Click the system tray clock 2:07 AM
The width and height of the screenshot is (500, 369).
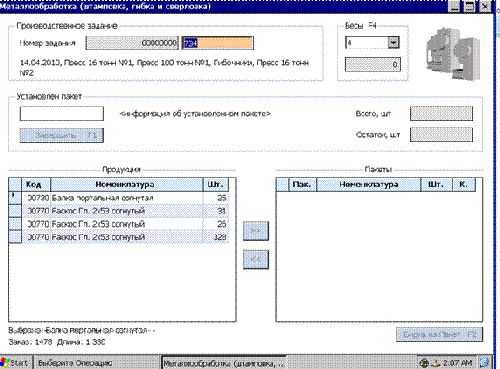[x=457, y=363]
